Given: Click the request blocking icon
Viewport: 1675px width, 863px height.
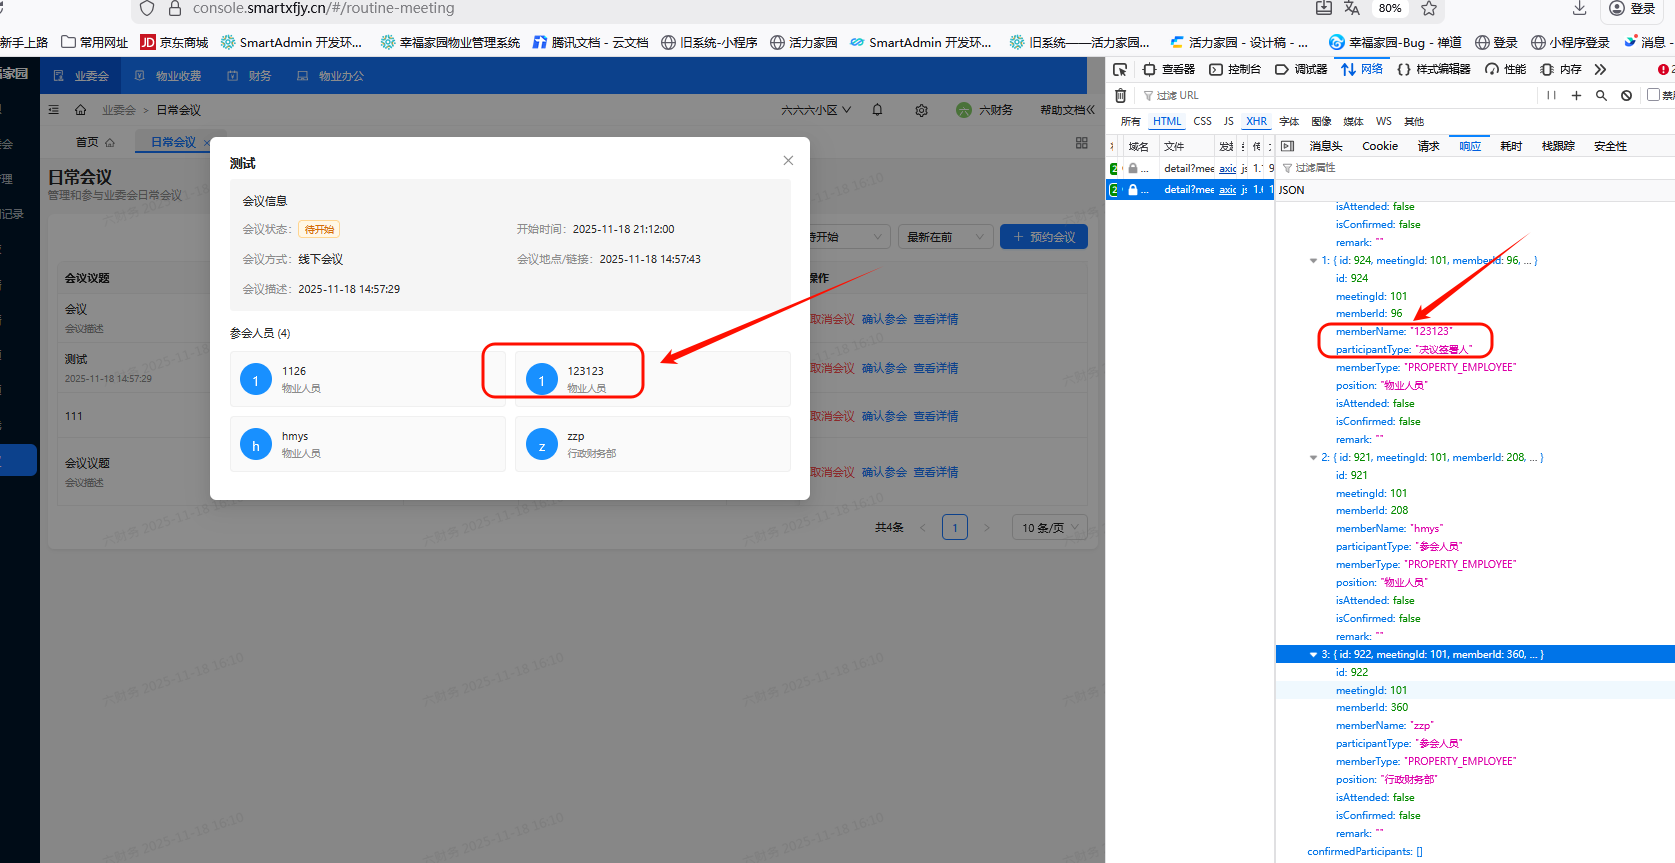Looking at the screenshot, I should [1627, 96].
